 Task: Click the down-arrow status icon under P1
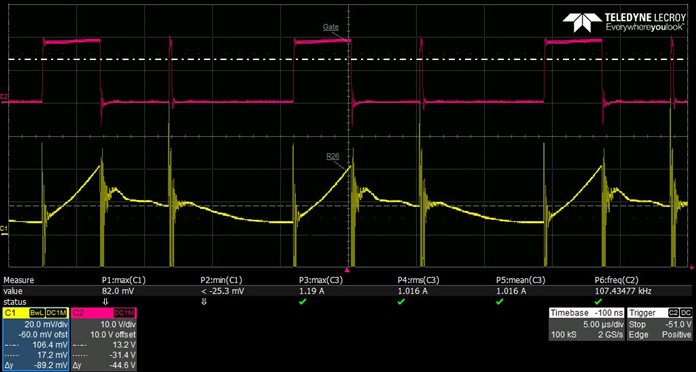(x=105, y=302)
